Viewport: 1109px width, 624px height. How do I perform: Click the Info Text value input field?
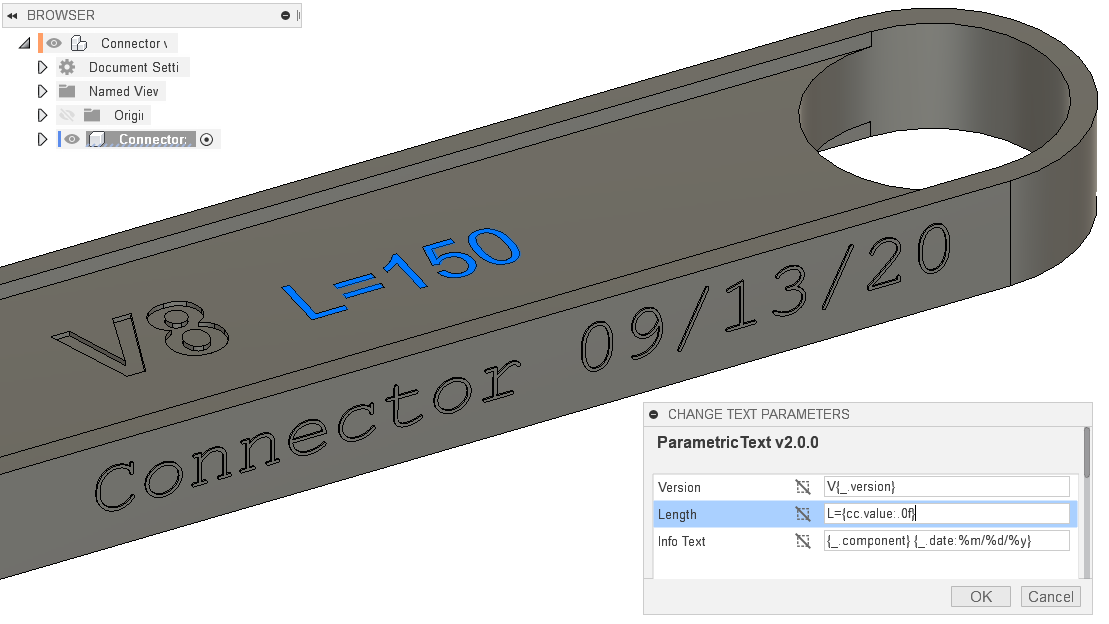click(946, 541)
